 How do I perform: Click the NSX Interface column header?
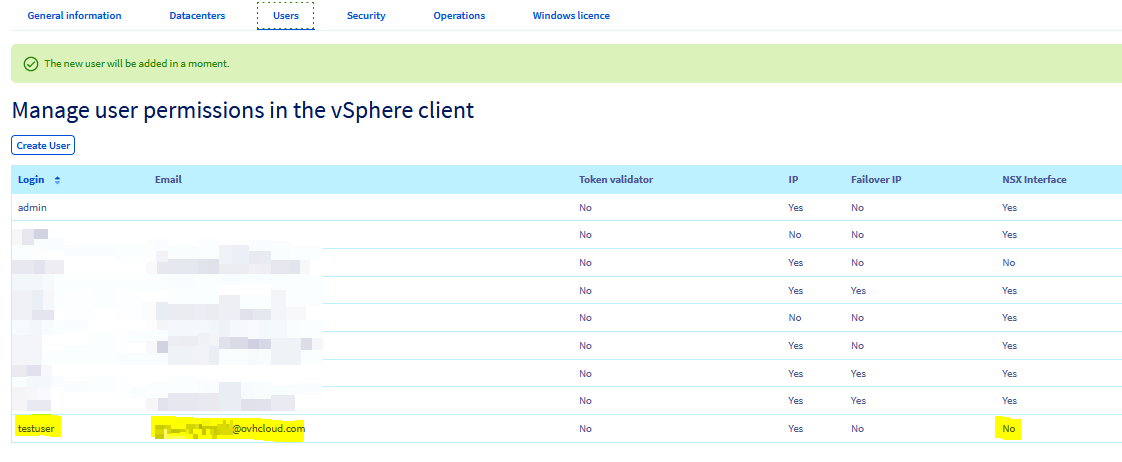click(1034, 180)
